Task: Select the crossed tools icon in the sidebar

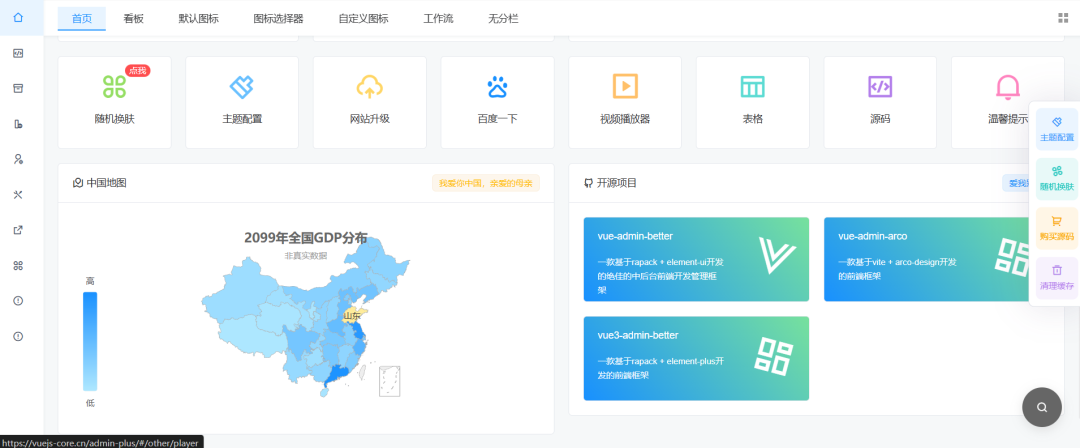Action: pos(19,194)
